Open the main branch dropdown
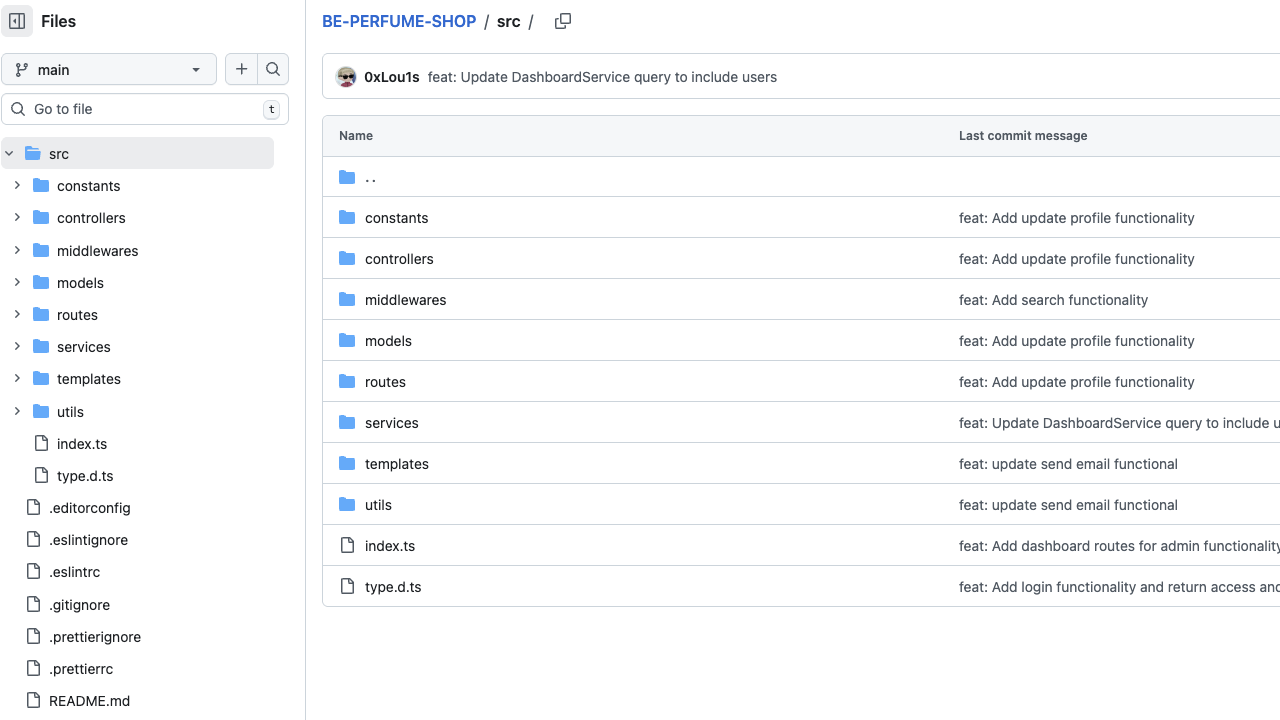The width and height of the screenshot is (1280, 720). (109, 69)
